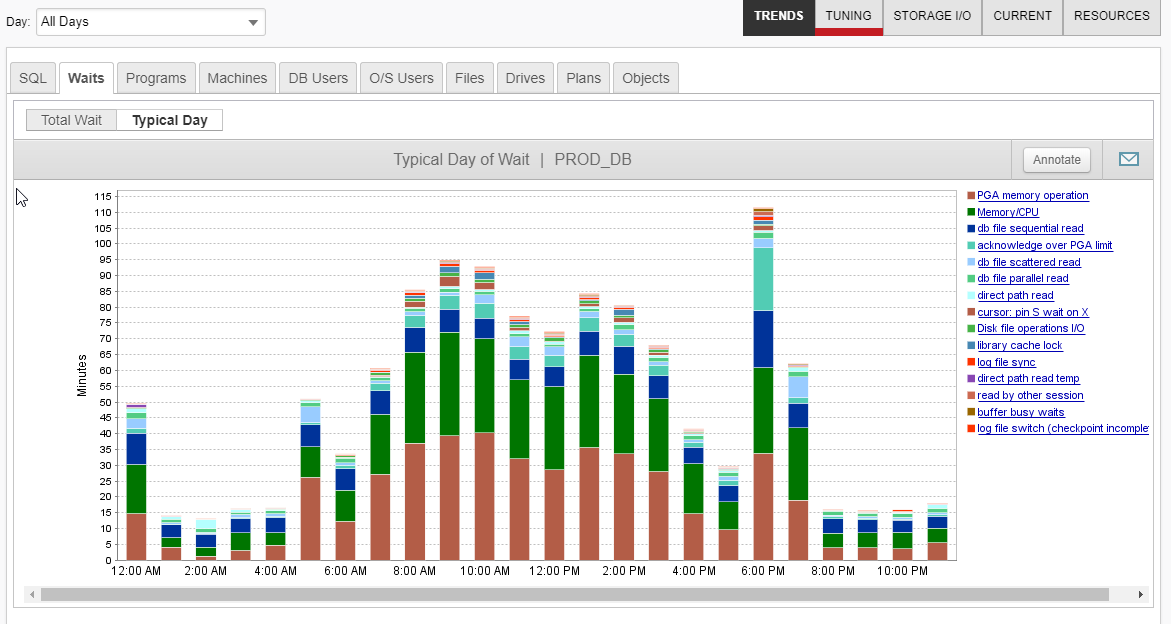The image size is (1171, 624).
Task: Open the Memory/CPU legend link
Action: point(1008,212)
